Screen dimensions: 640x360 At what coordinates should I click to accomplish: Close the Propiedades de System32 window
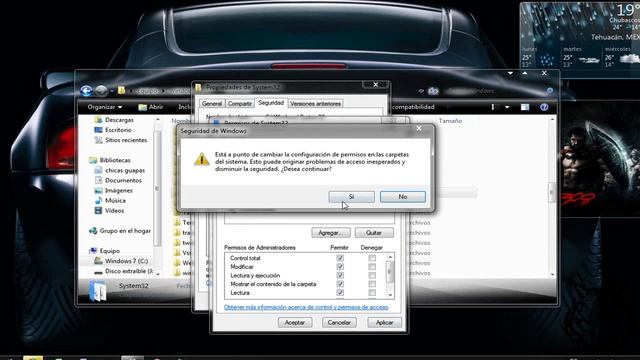(376, 84)
